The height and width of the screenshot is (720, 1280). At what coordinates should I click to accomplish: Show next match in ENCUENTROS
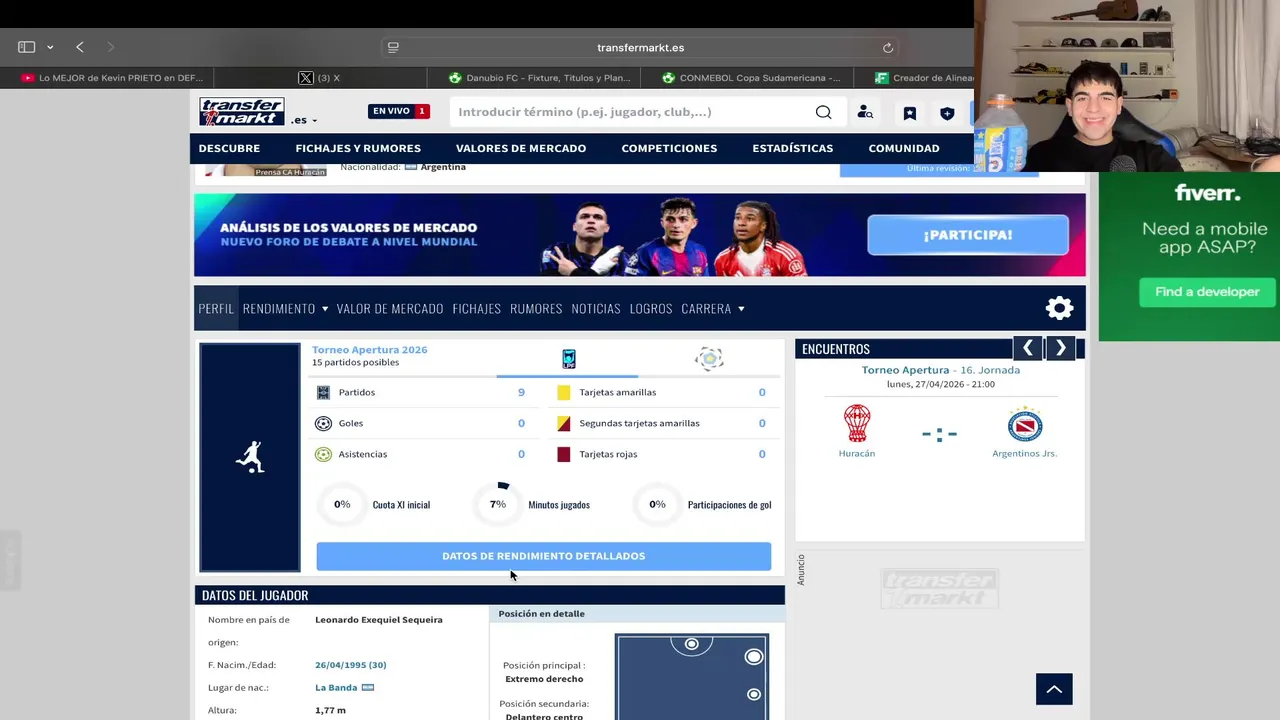click(1061, 348)
